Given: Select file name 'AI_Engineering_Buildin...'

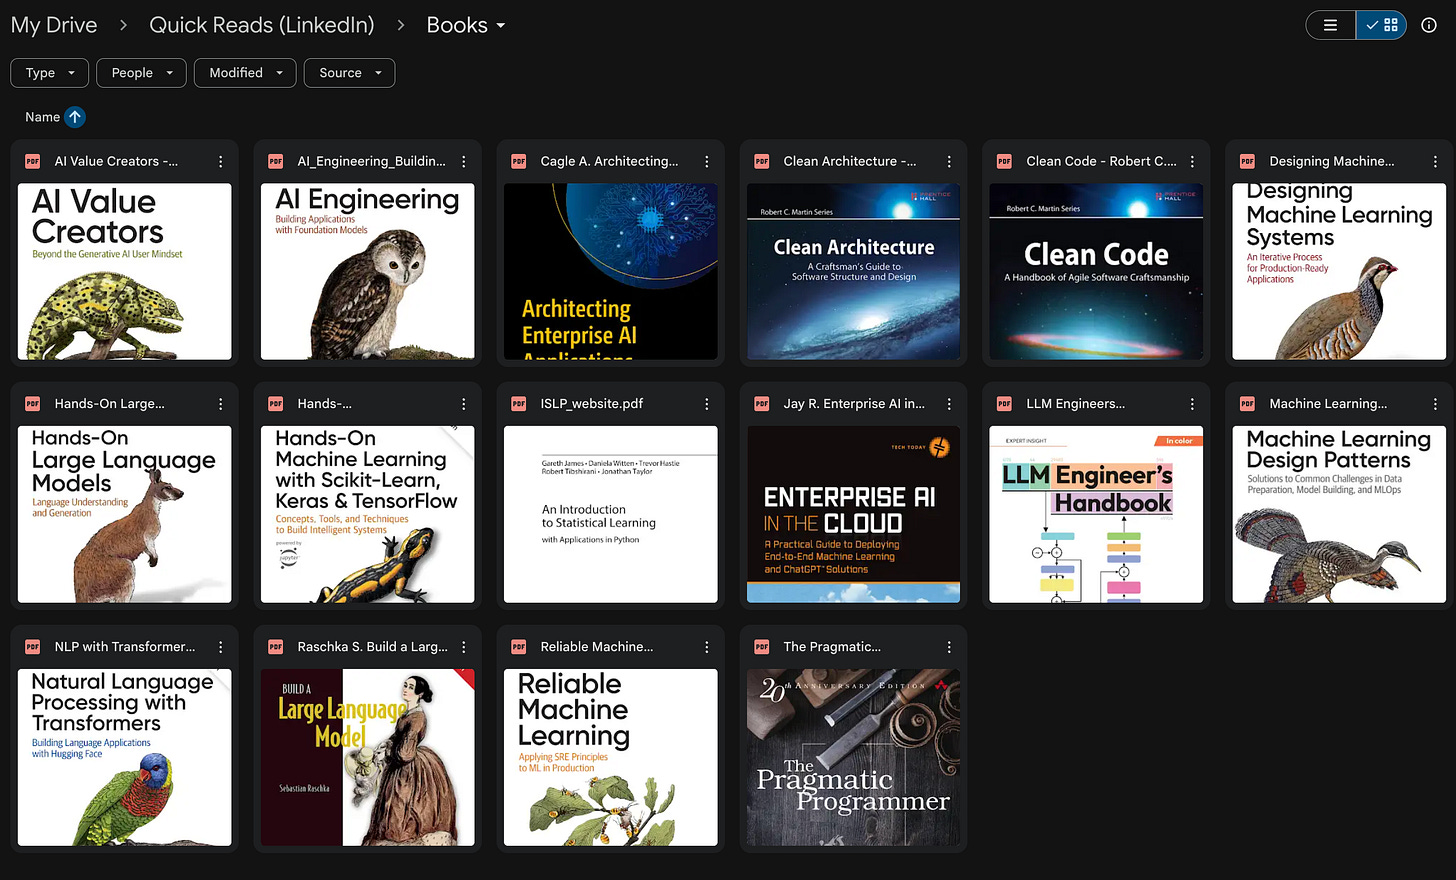Looking at the screenshot, I should tap(371, 161).
